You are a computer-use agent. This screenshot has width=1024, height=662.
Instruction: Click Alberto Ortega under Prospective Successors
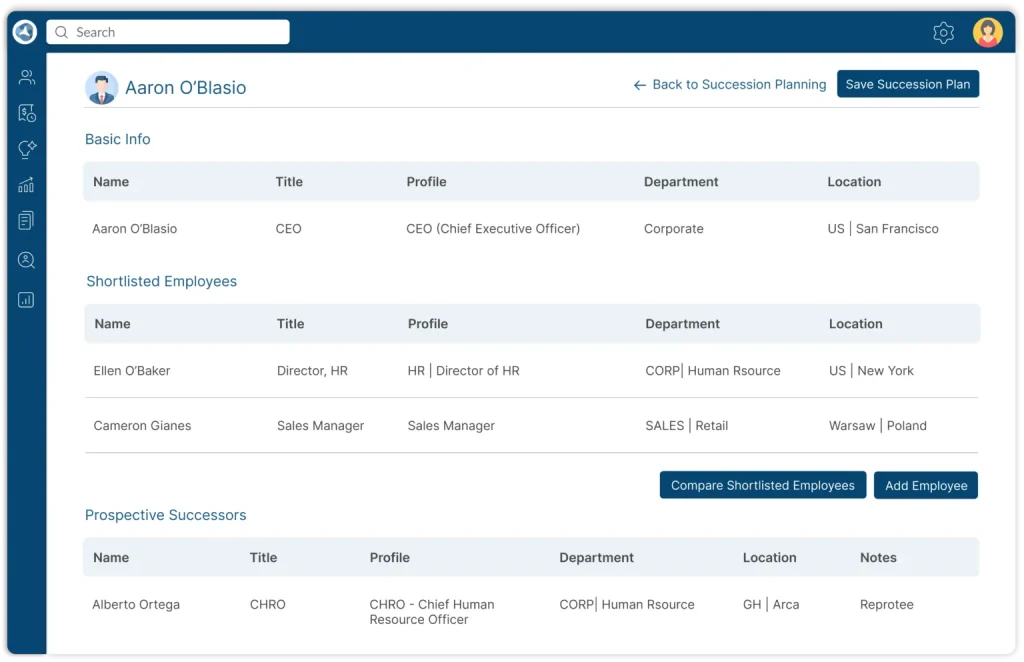(135, 604)
